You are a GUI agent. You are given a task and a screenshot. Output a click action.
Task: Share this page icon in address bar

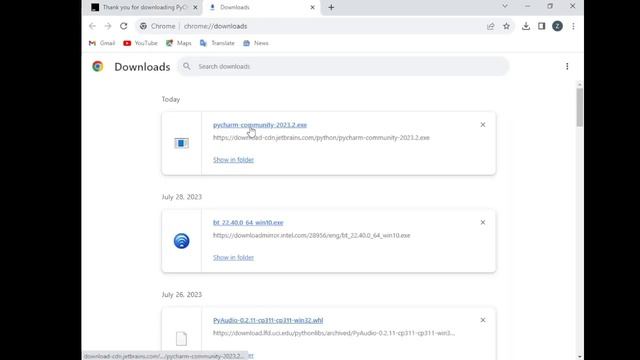[491, 26]
